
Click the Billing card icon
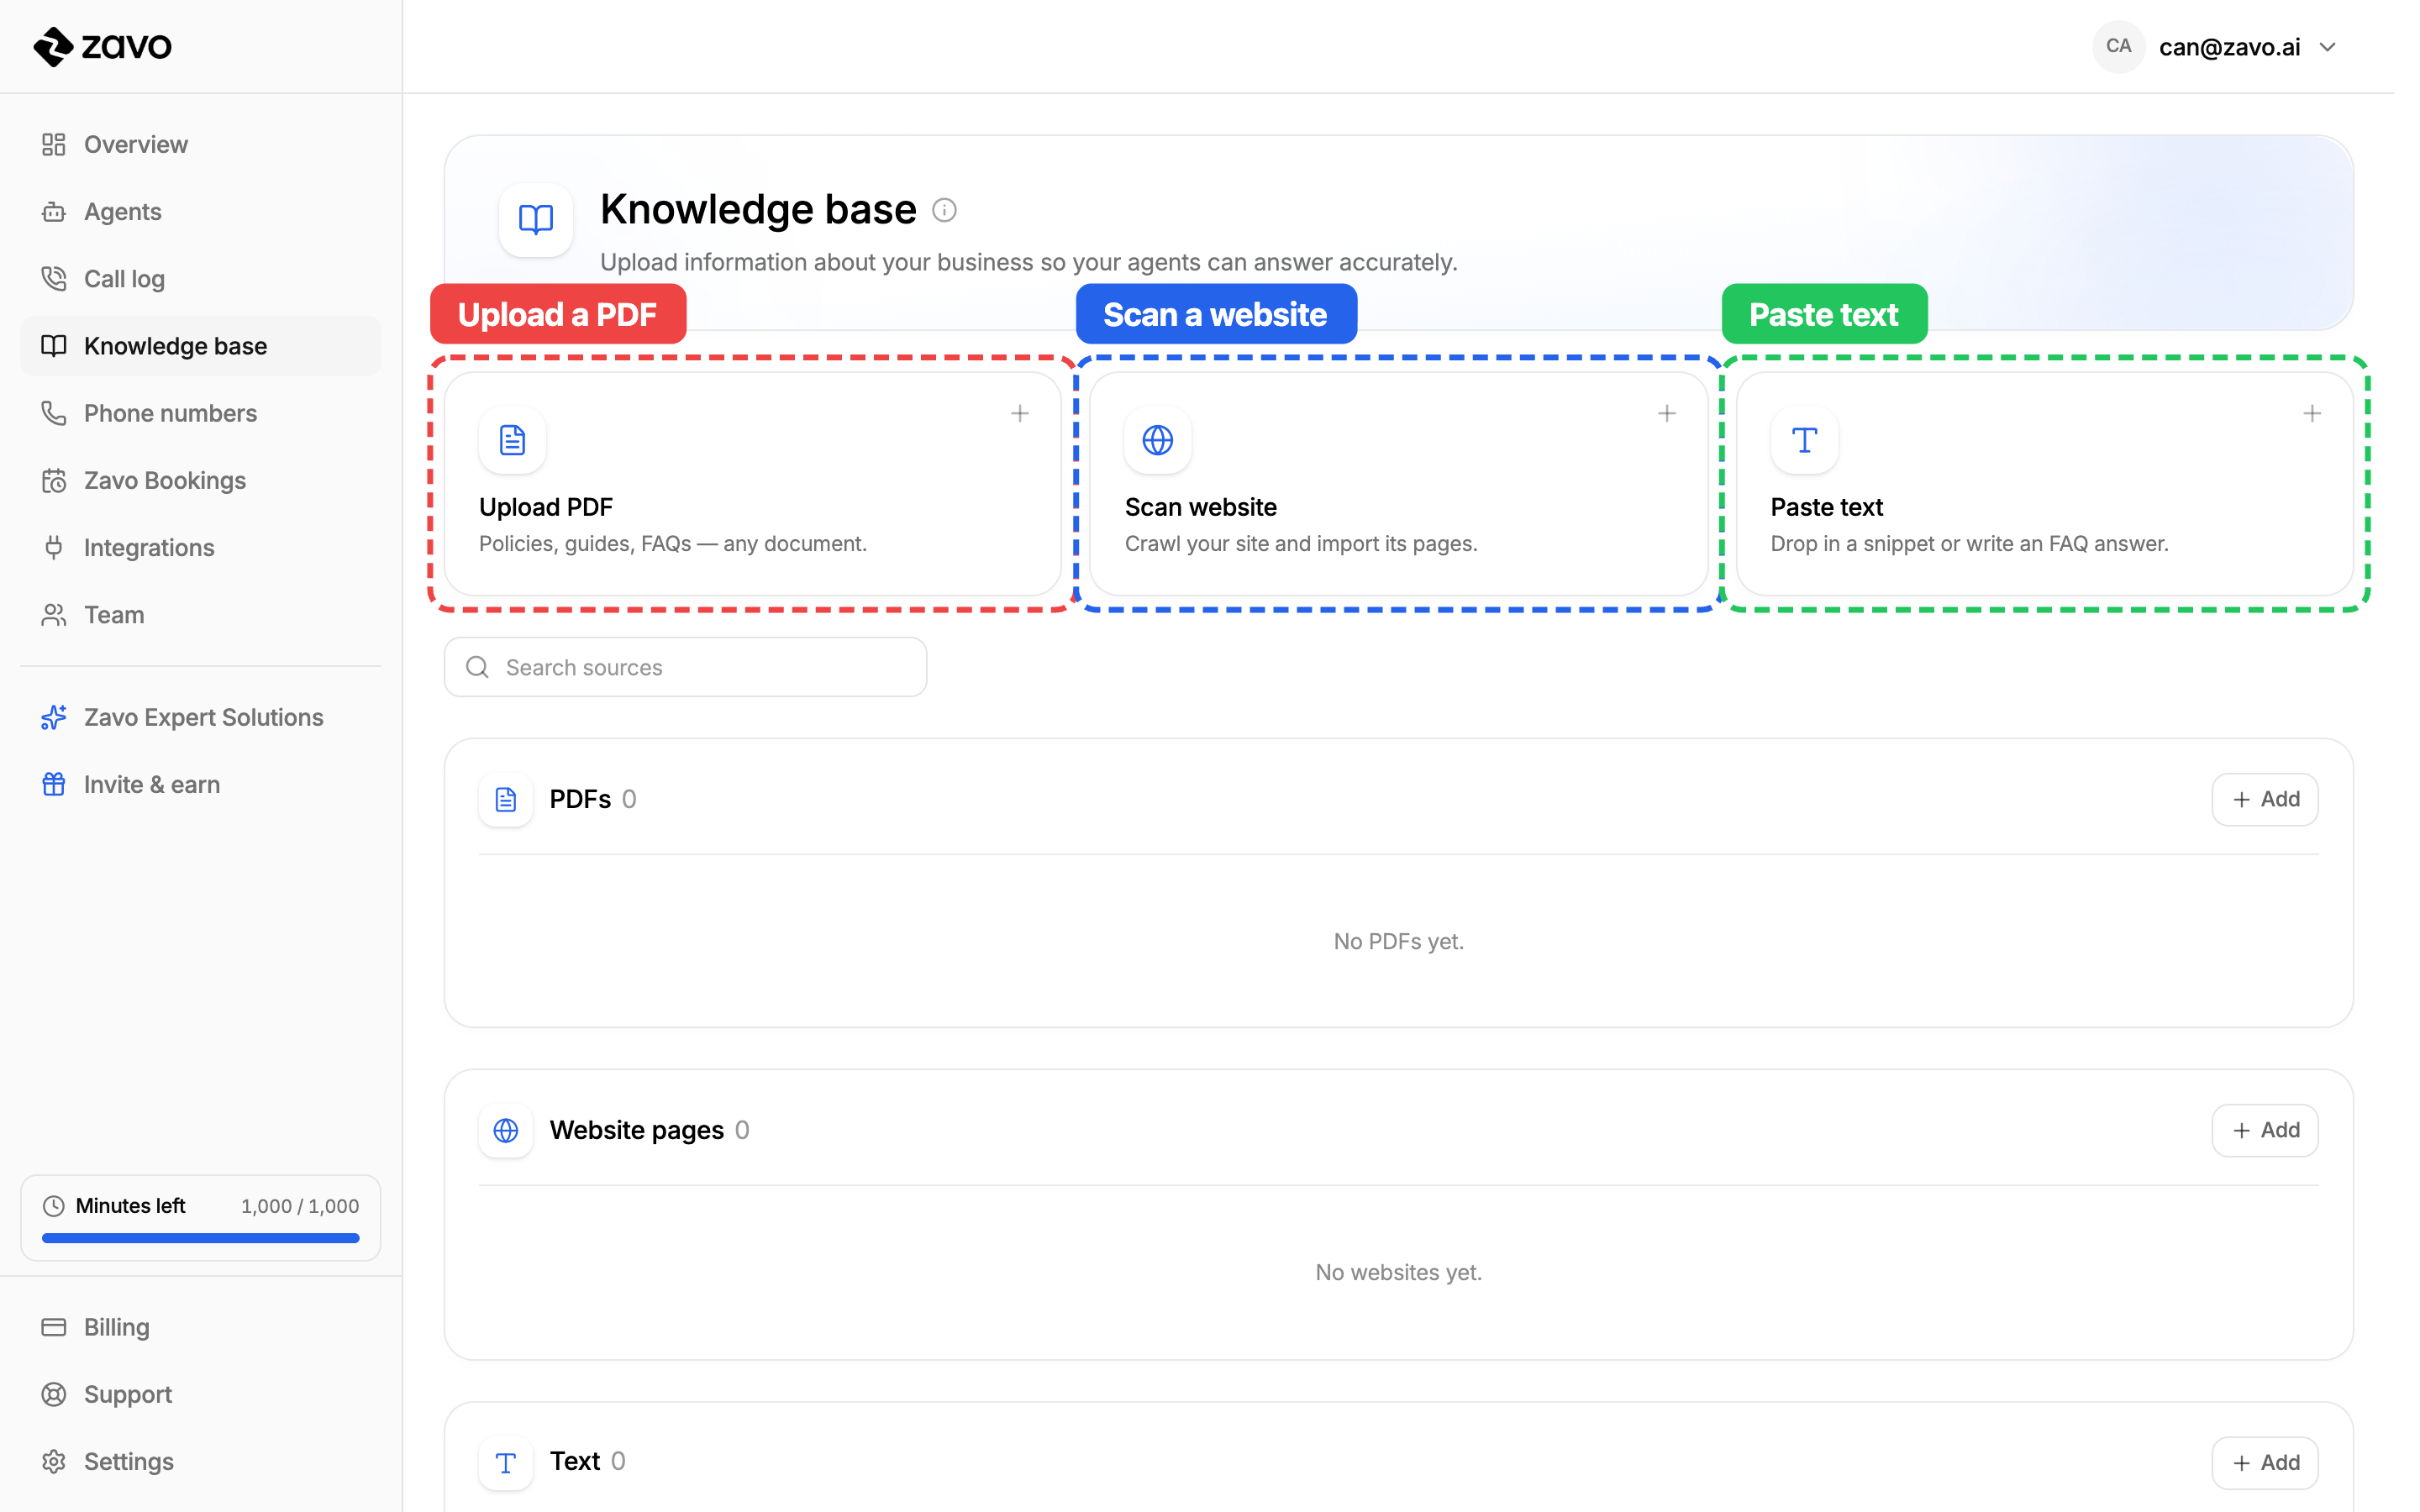[x=54, y=1327]
